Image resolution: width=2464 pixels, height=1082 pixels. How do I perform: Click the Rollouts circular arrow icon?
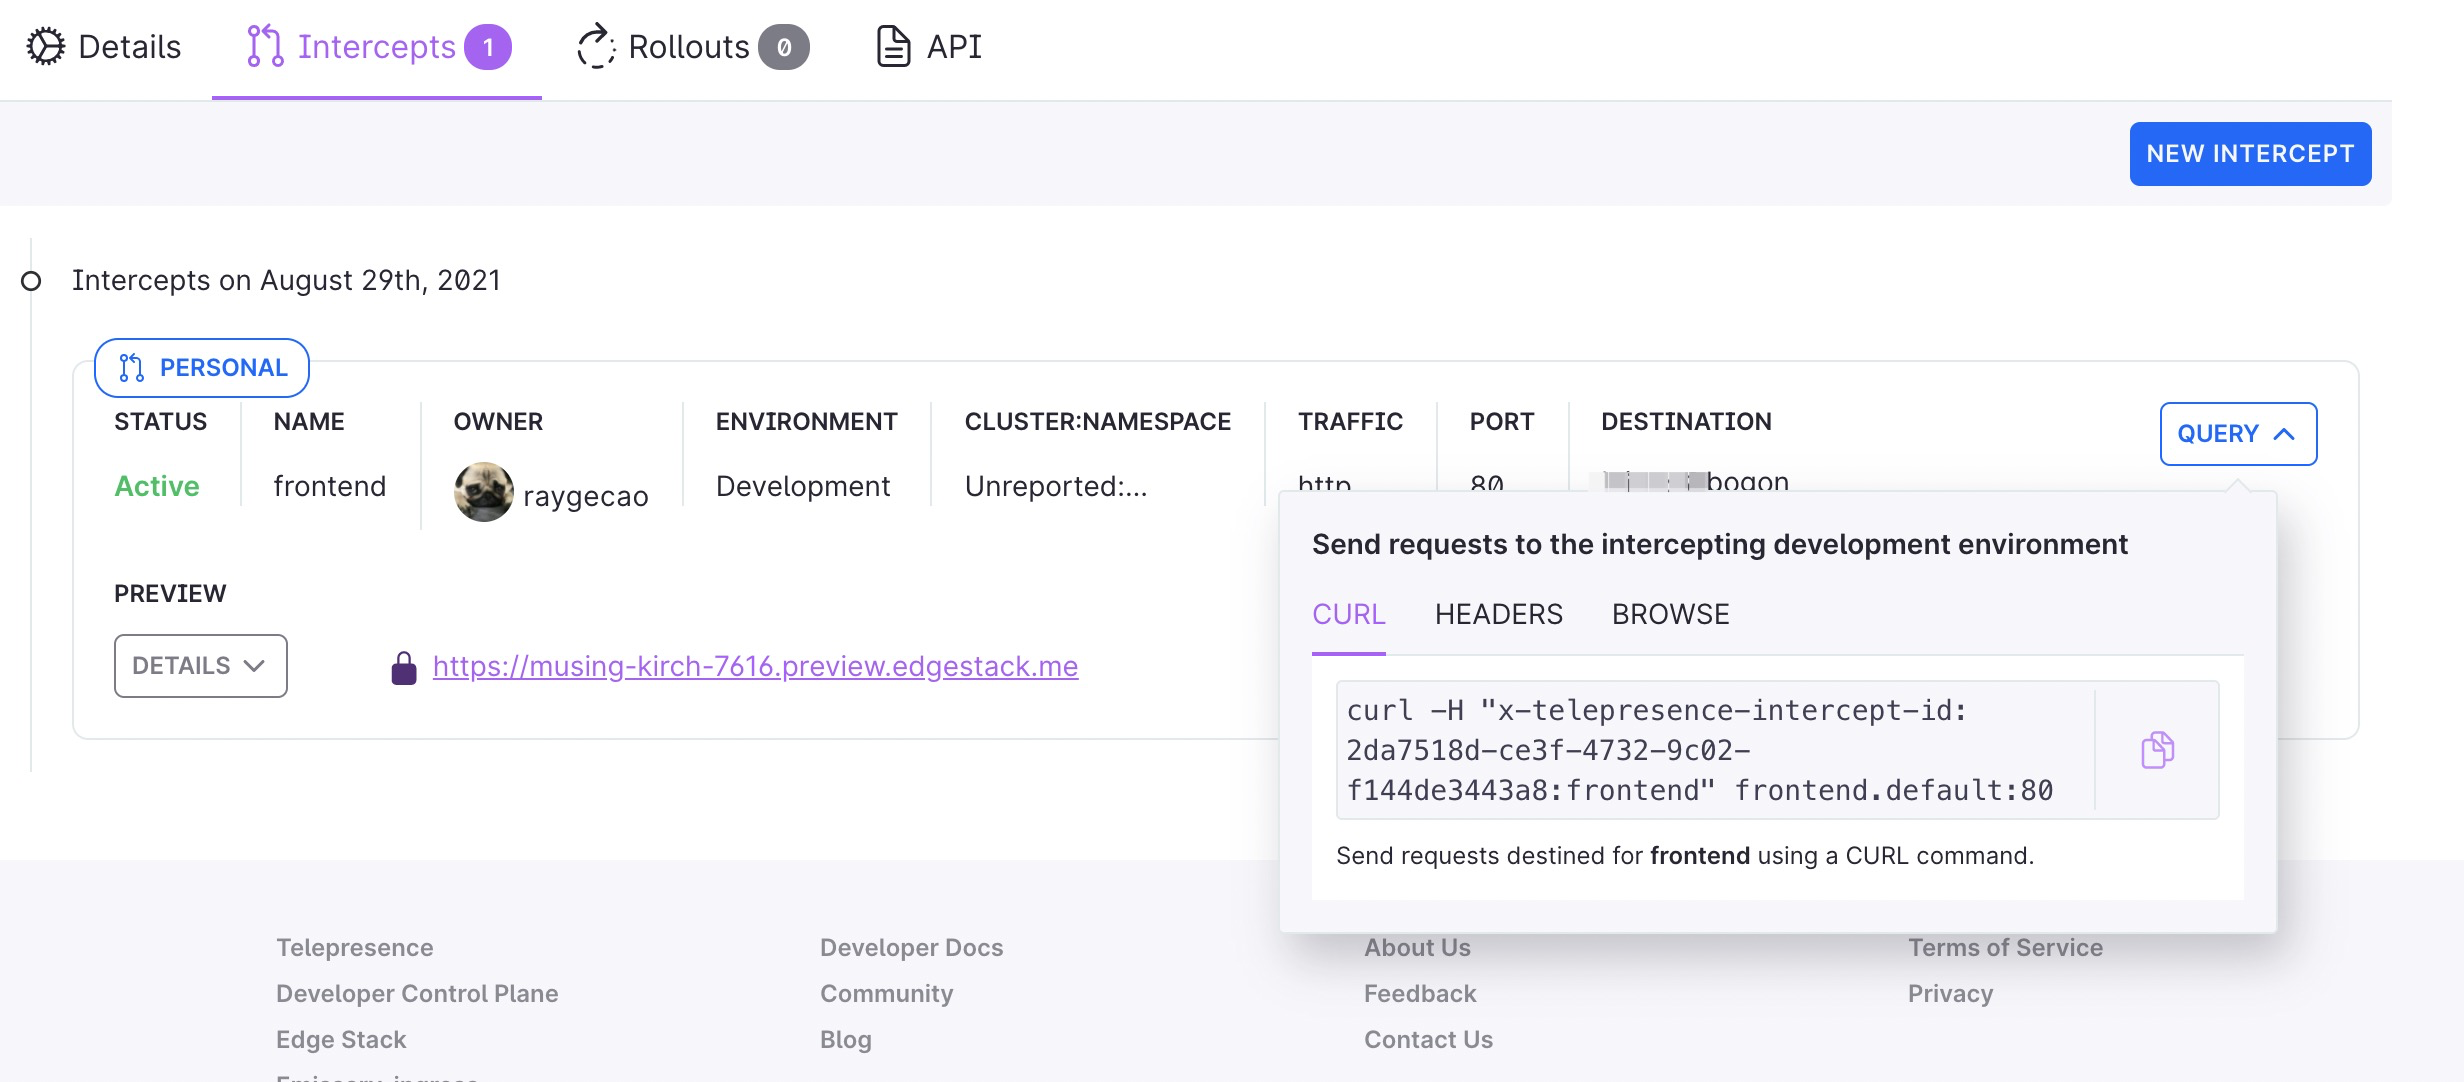click(x=596, y=47)
